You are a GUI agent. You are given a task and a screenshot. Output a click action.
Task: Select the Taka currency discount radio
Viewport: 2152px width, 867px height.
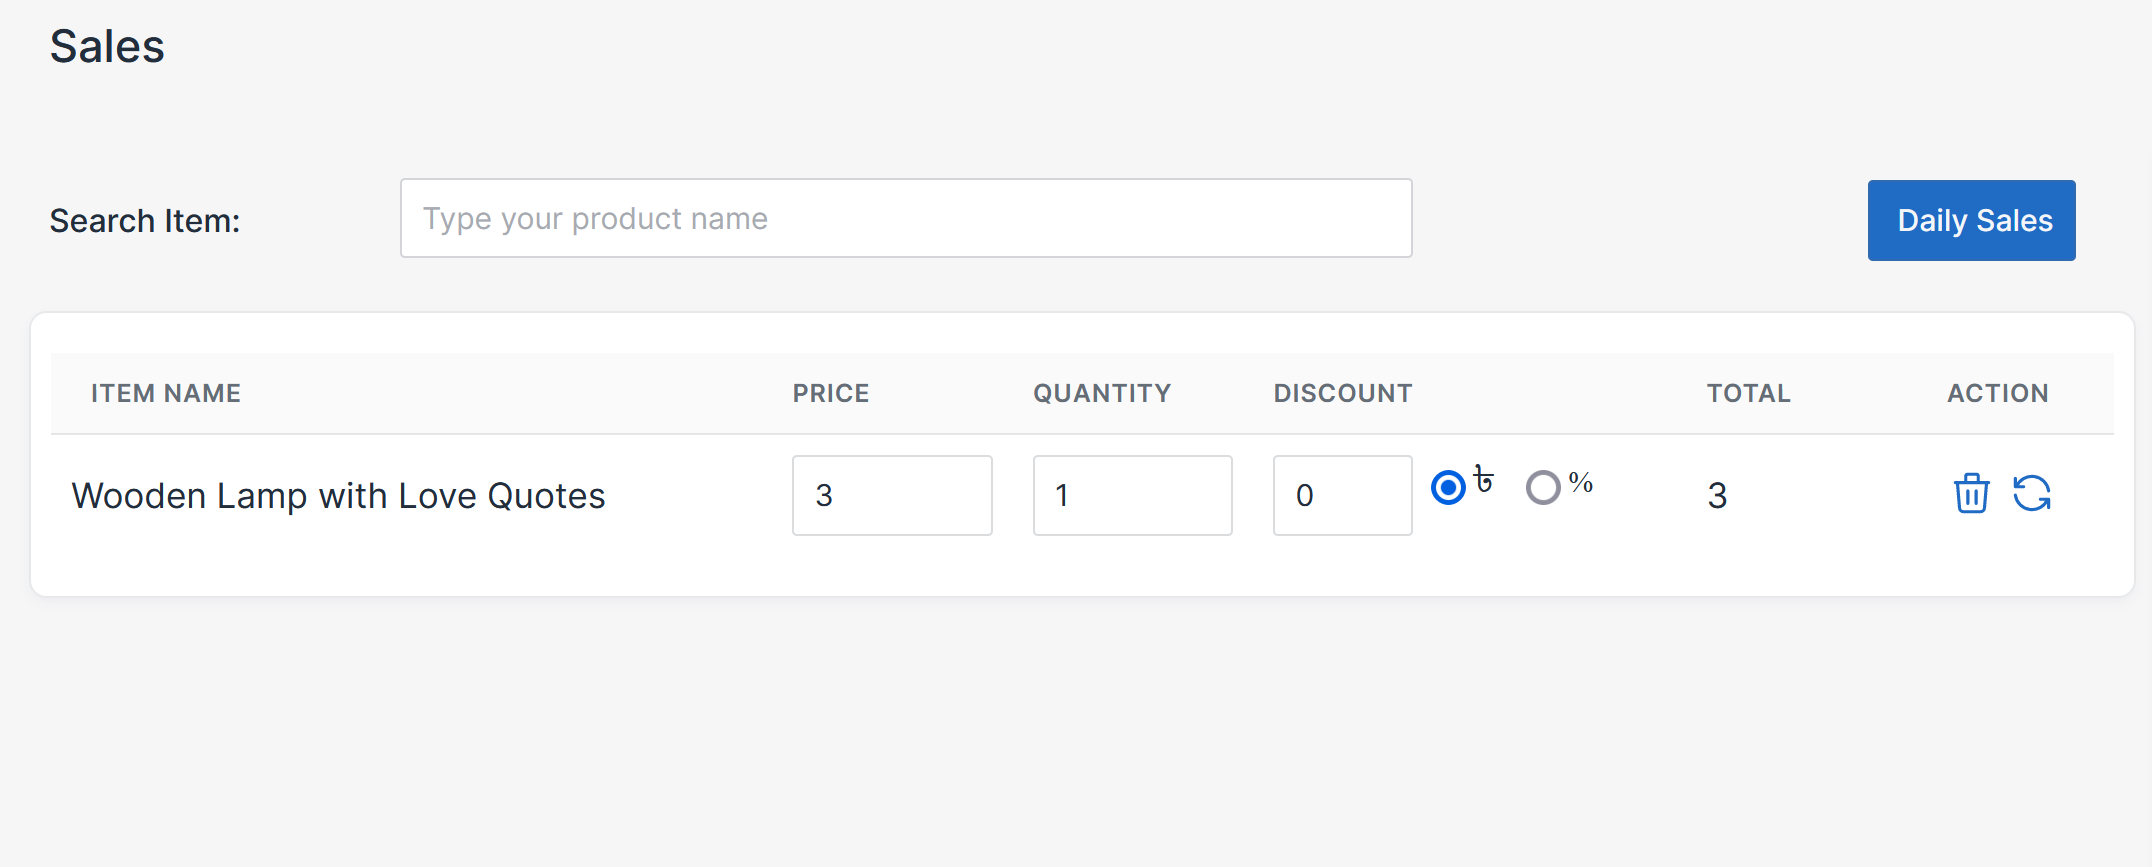(1448, 487)
